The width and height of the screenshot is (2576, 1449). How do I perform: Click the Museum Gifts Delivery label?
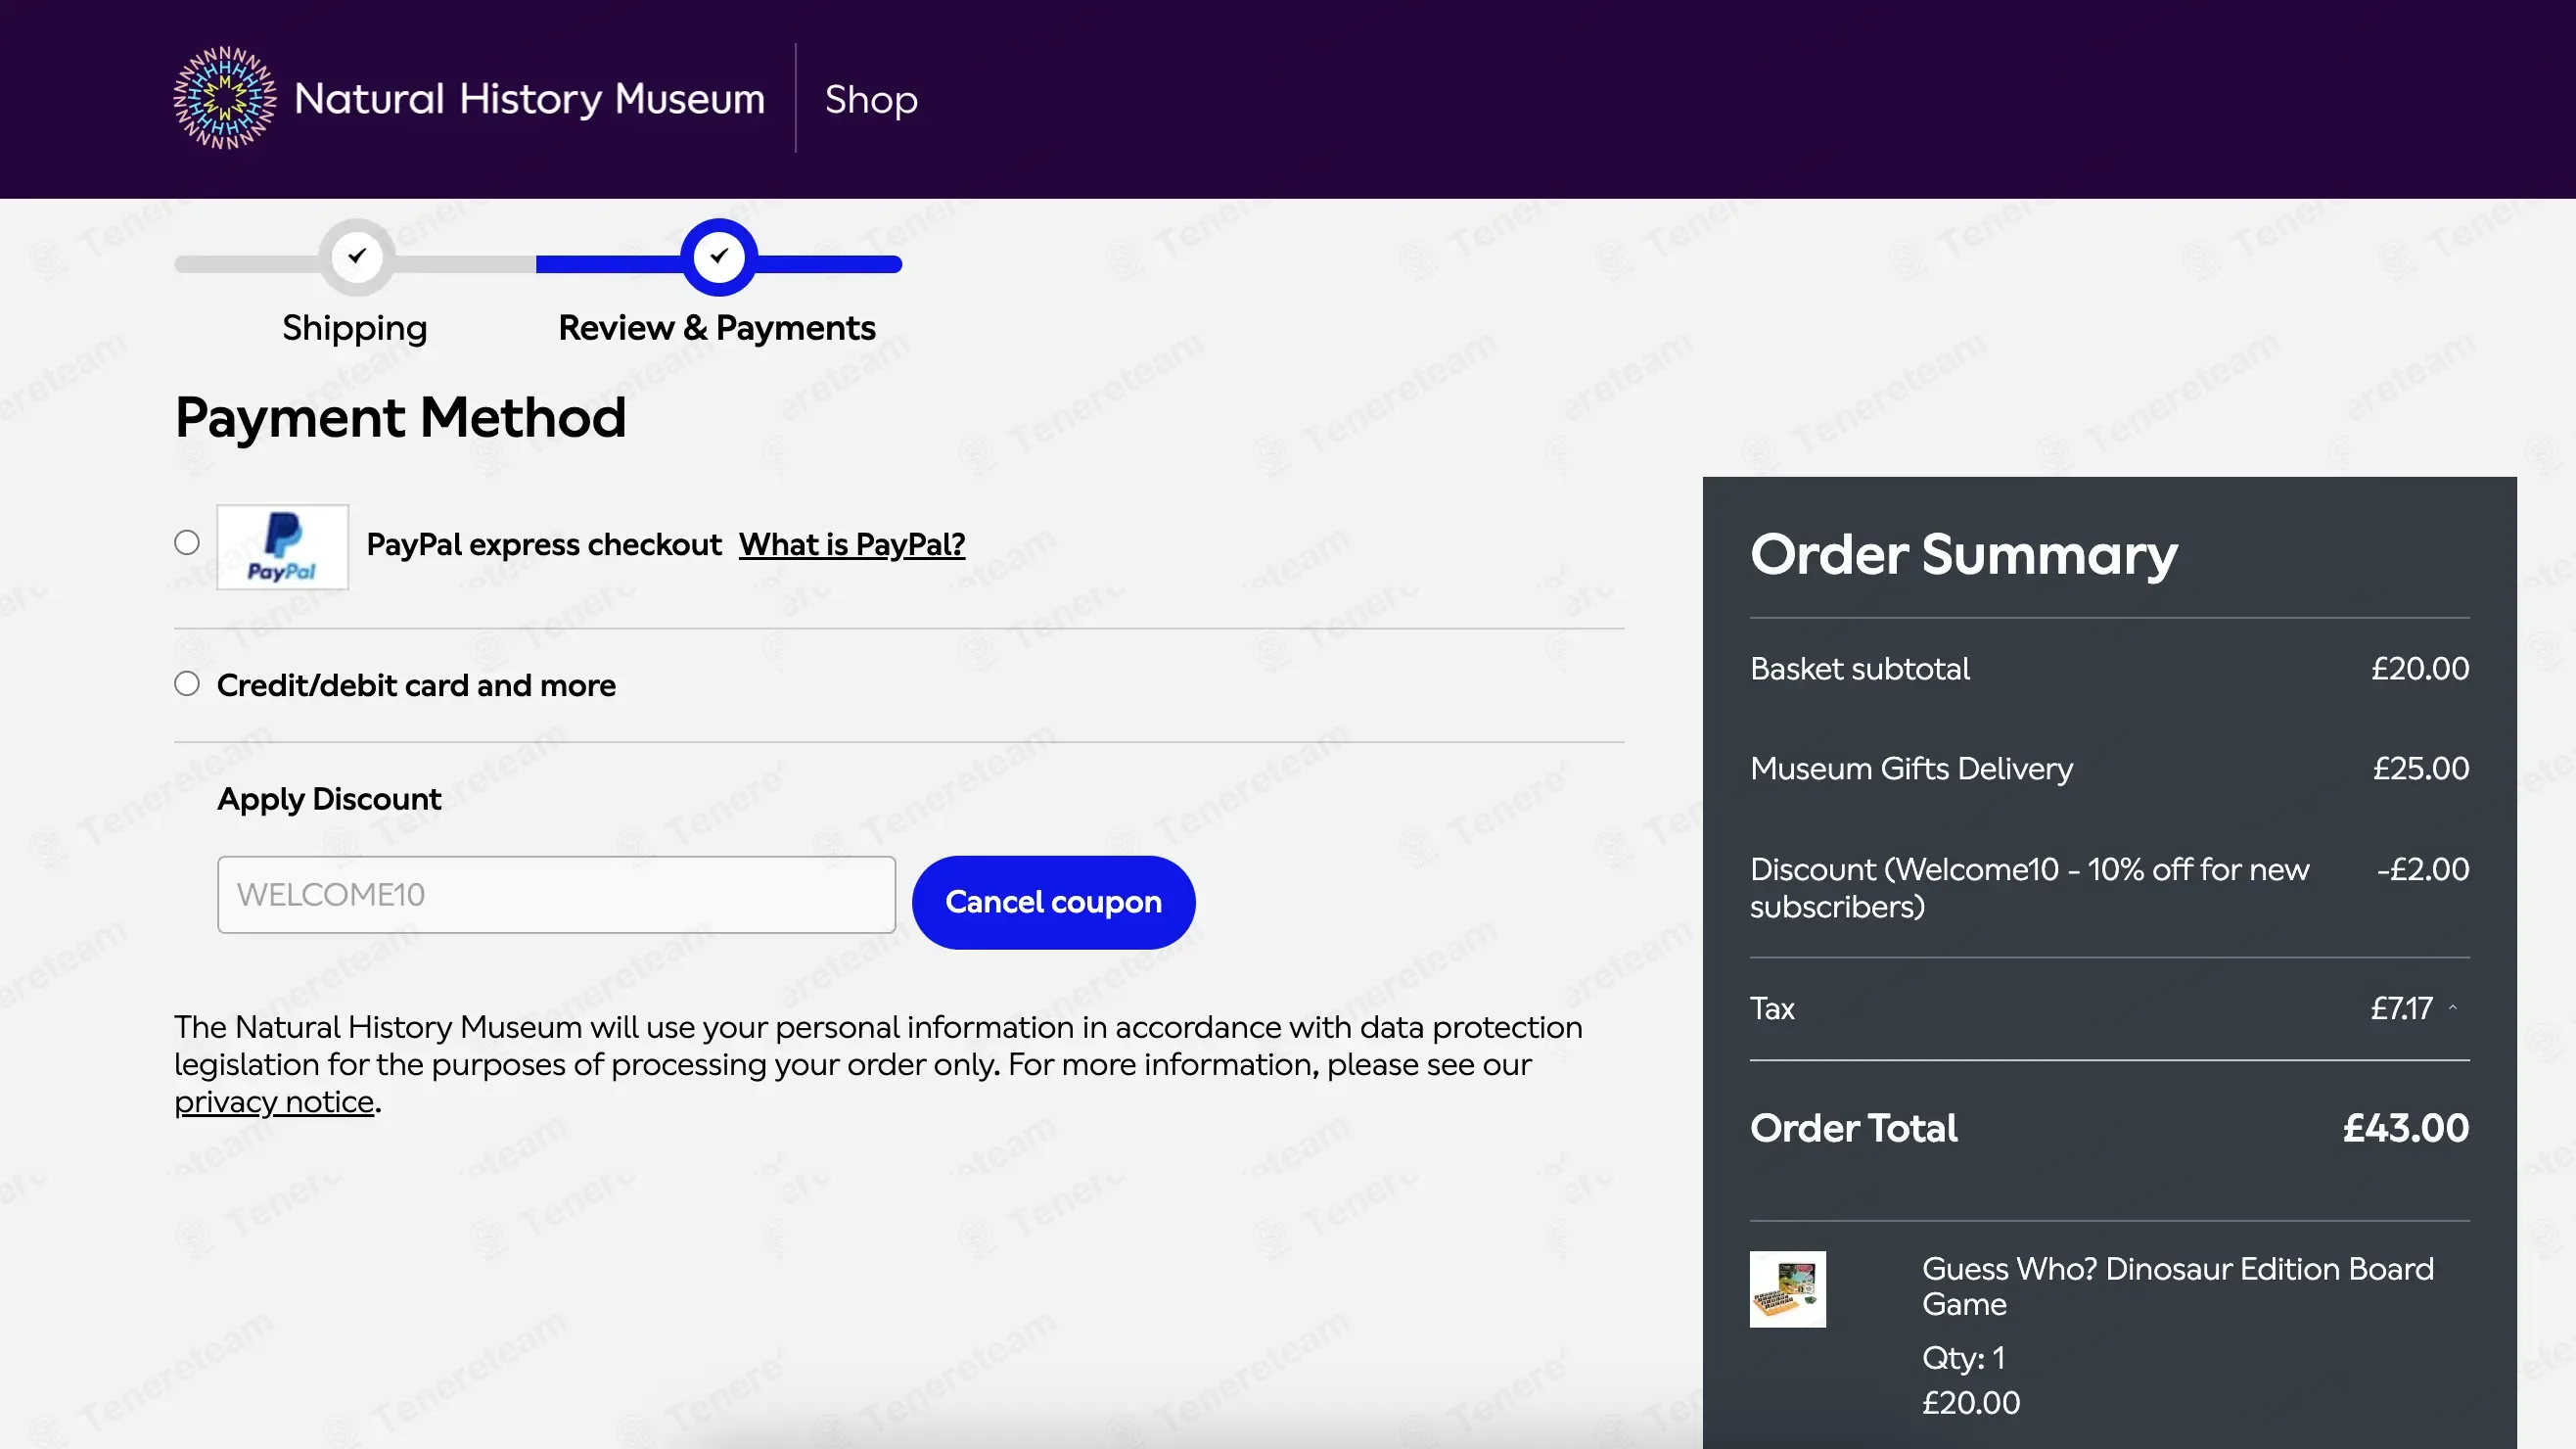1912,769
